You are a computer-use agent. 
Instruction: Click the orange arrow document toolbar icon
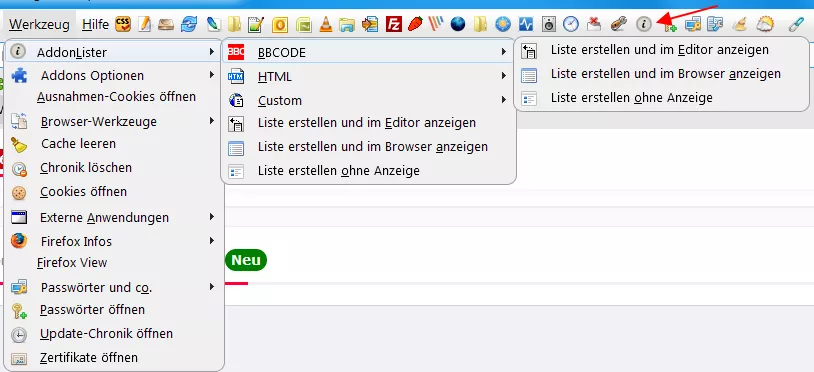[370, 24]
